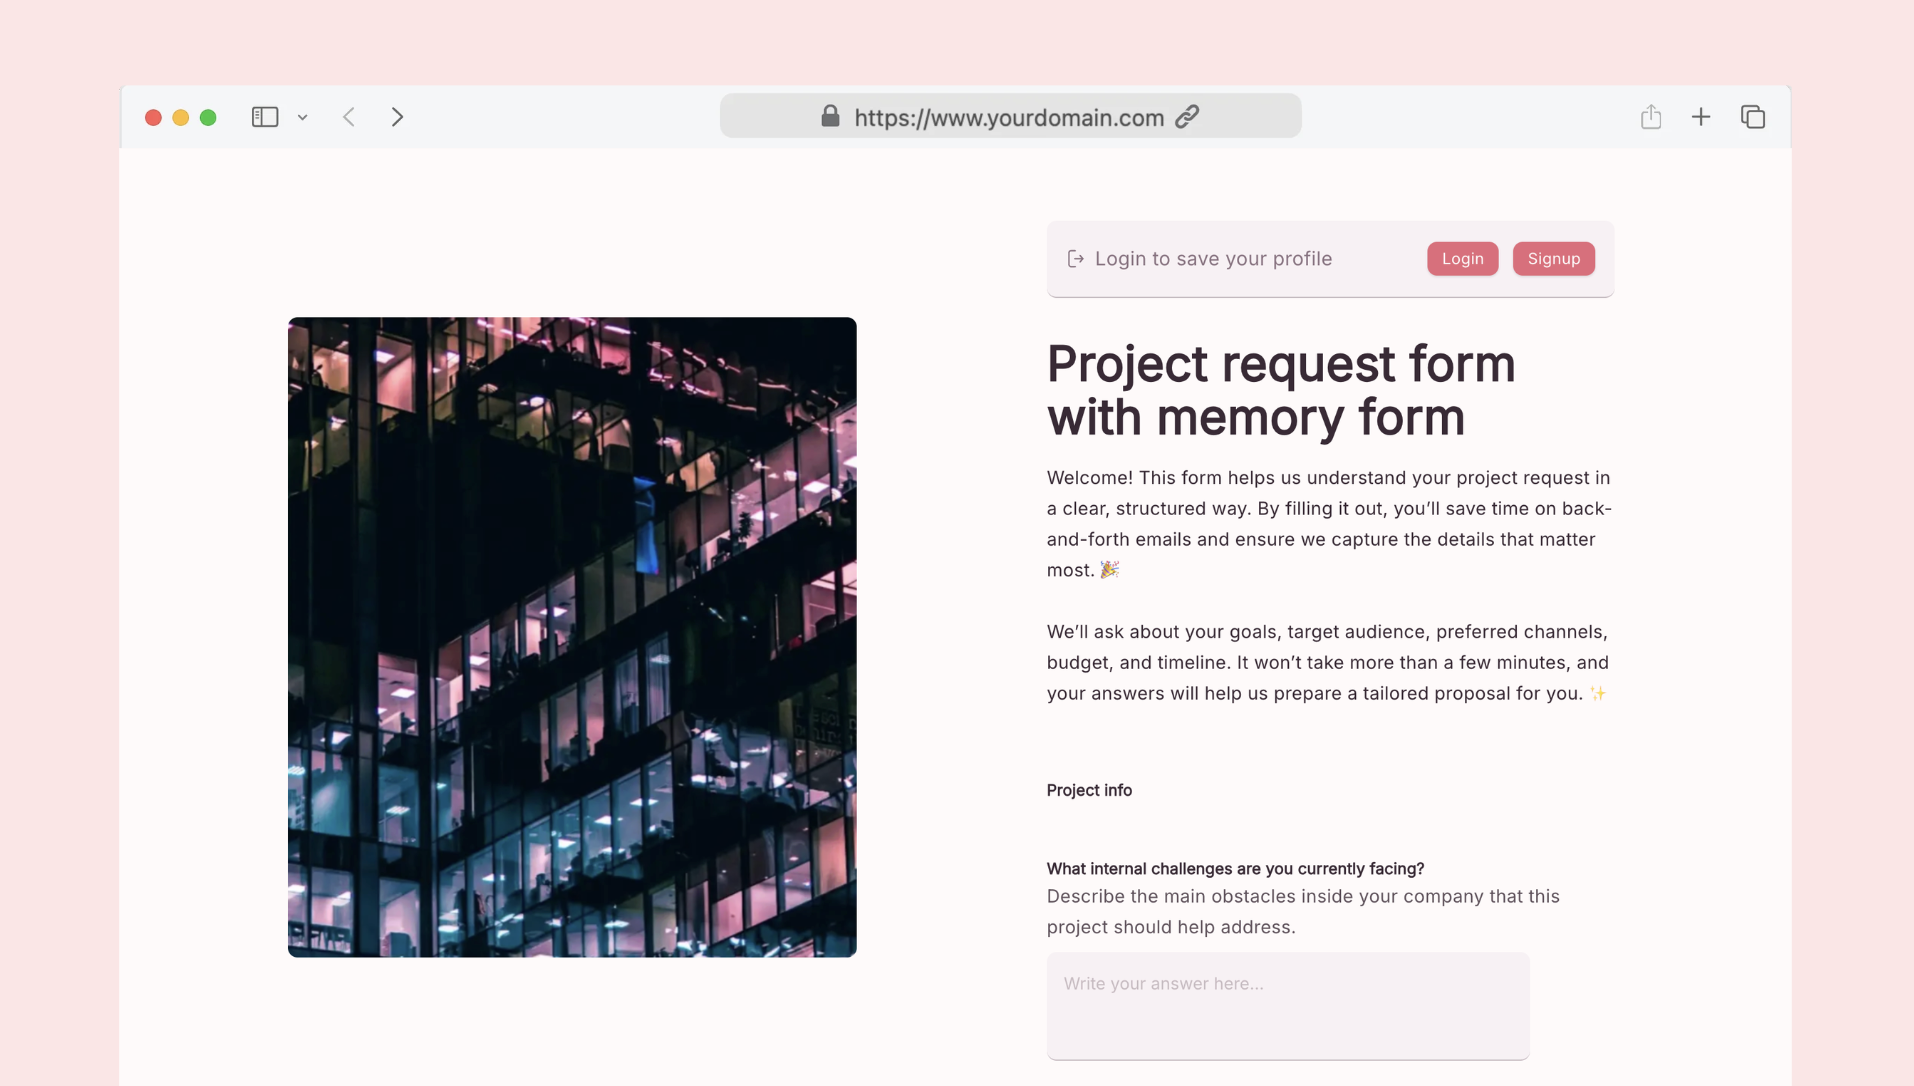The width and height of the screenshot is (1914, 1086).
Task: Copy link using the chain icon
Action: (x=1187, y=117)
